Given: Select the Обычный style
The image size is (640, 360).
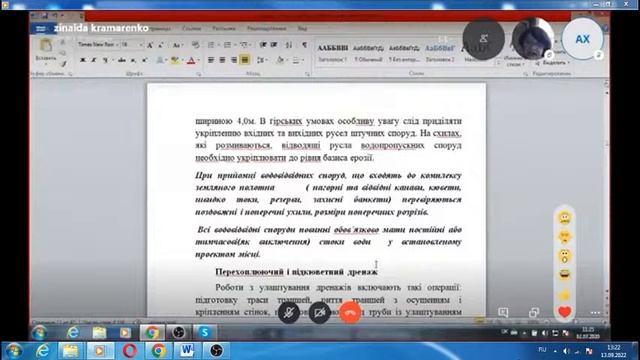Looking at the screenshot, I should pyautogui.click(x=368, y=53).
